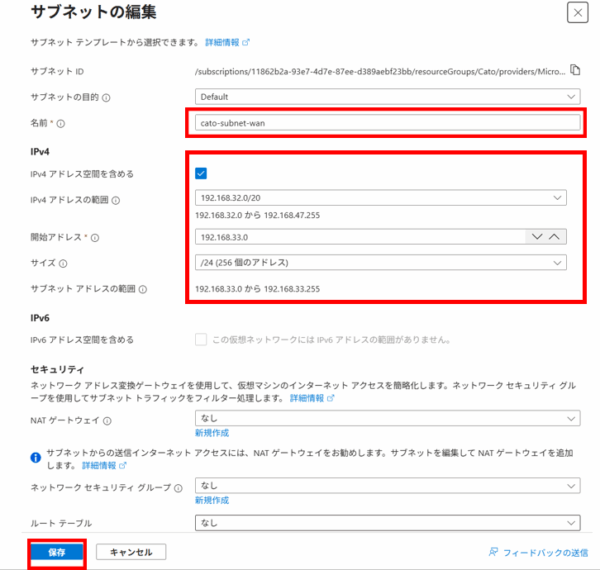Close the サブネットの編集 panel
The width and height of the screenshot is (600, 570).
point(576,13)
